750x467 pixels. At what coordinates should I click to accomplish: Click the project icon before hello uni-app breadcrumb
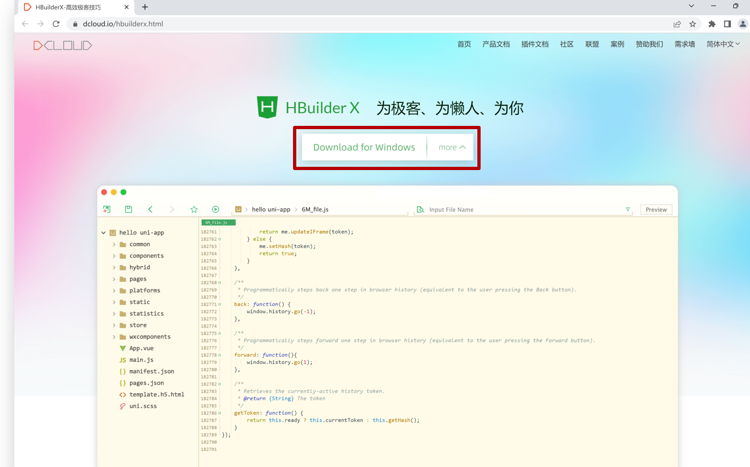pos(238,209)
